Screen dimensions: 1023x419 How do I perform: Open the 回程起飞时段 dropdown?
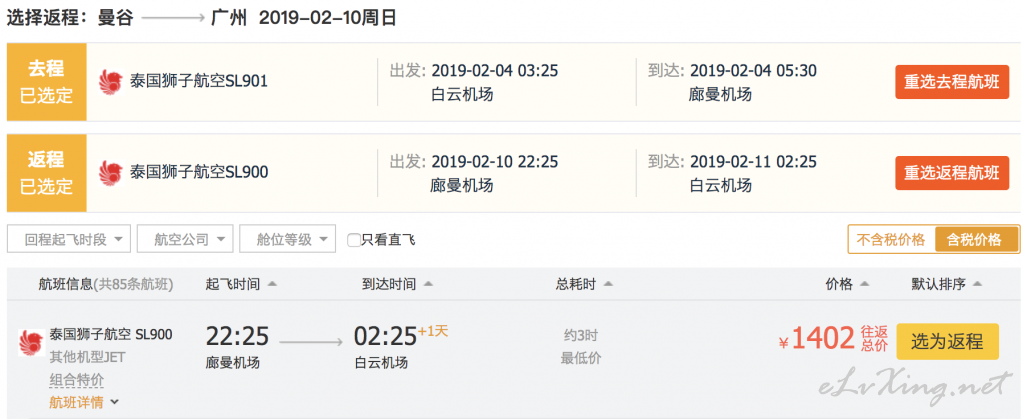pos(69,239)
